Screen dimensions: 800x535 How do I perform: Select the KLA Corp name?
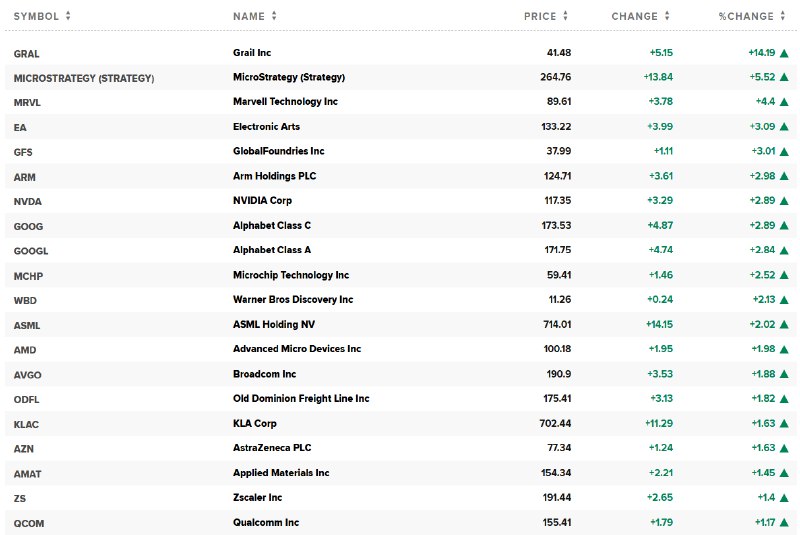tap(255, 423)
